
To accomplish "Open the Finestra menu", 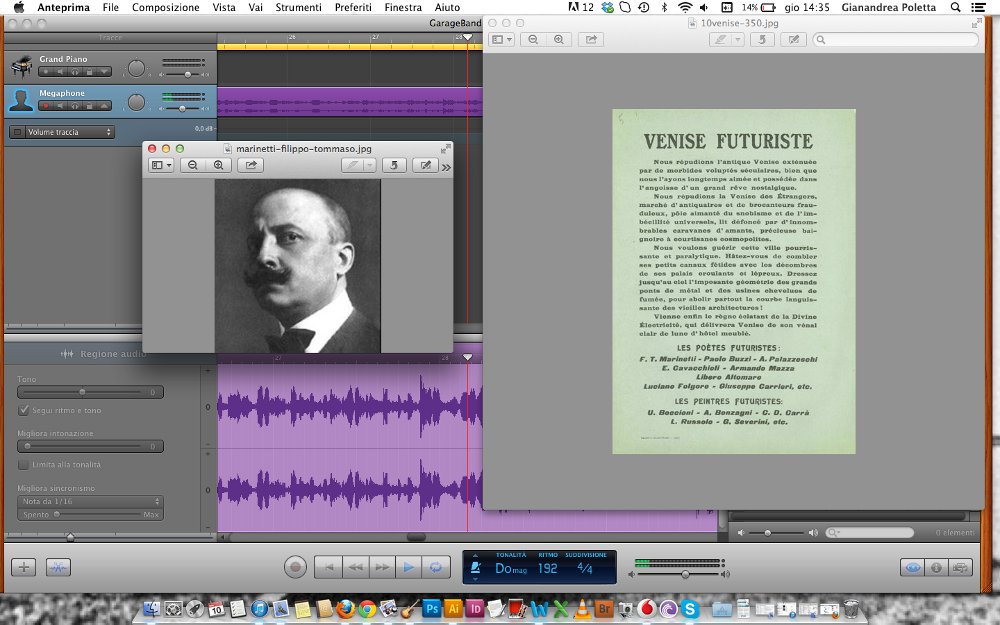I will pyautogui.click(x=402, y=8).
